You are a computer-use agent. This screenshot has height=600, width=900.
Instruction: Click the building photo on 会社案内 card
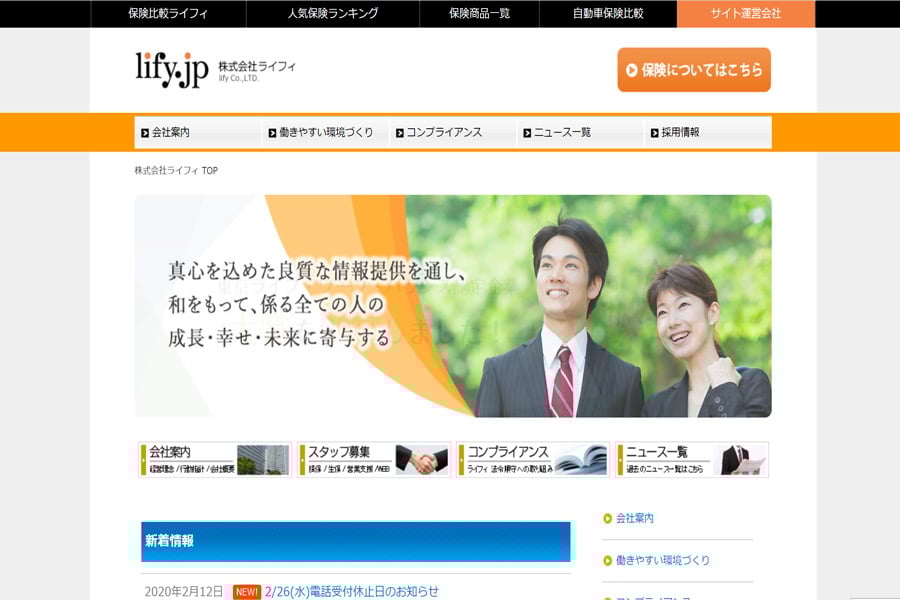pos(263,460)
